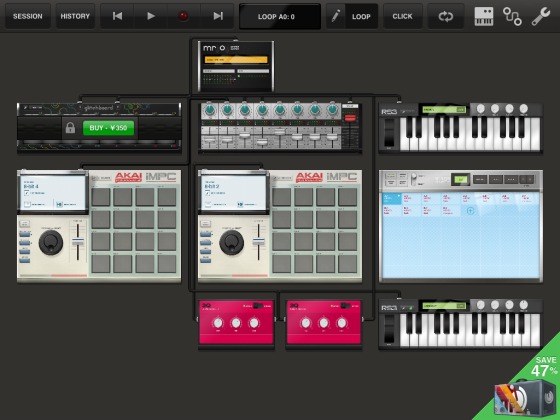This screenshot has height=420, width=560.
Task: Skip forward with the transport button
Action: [218, 16]
